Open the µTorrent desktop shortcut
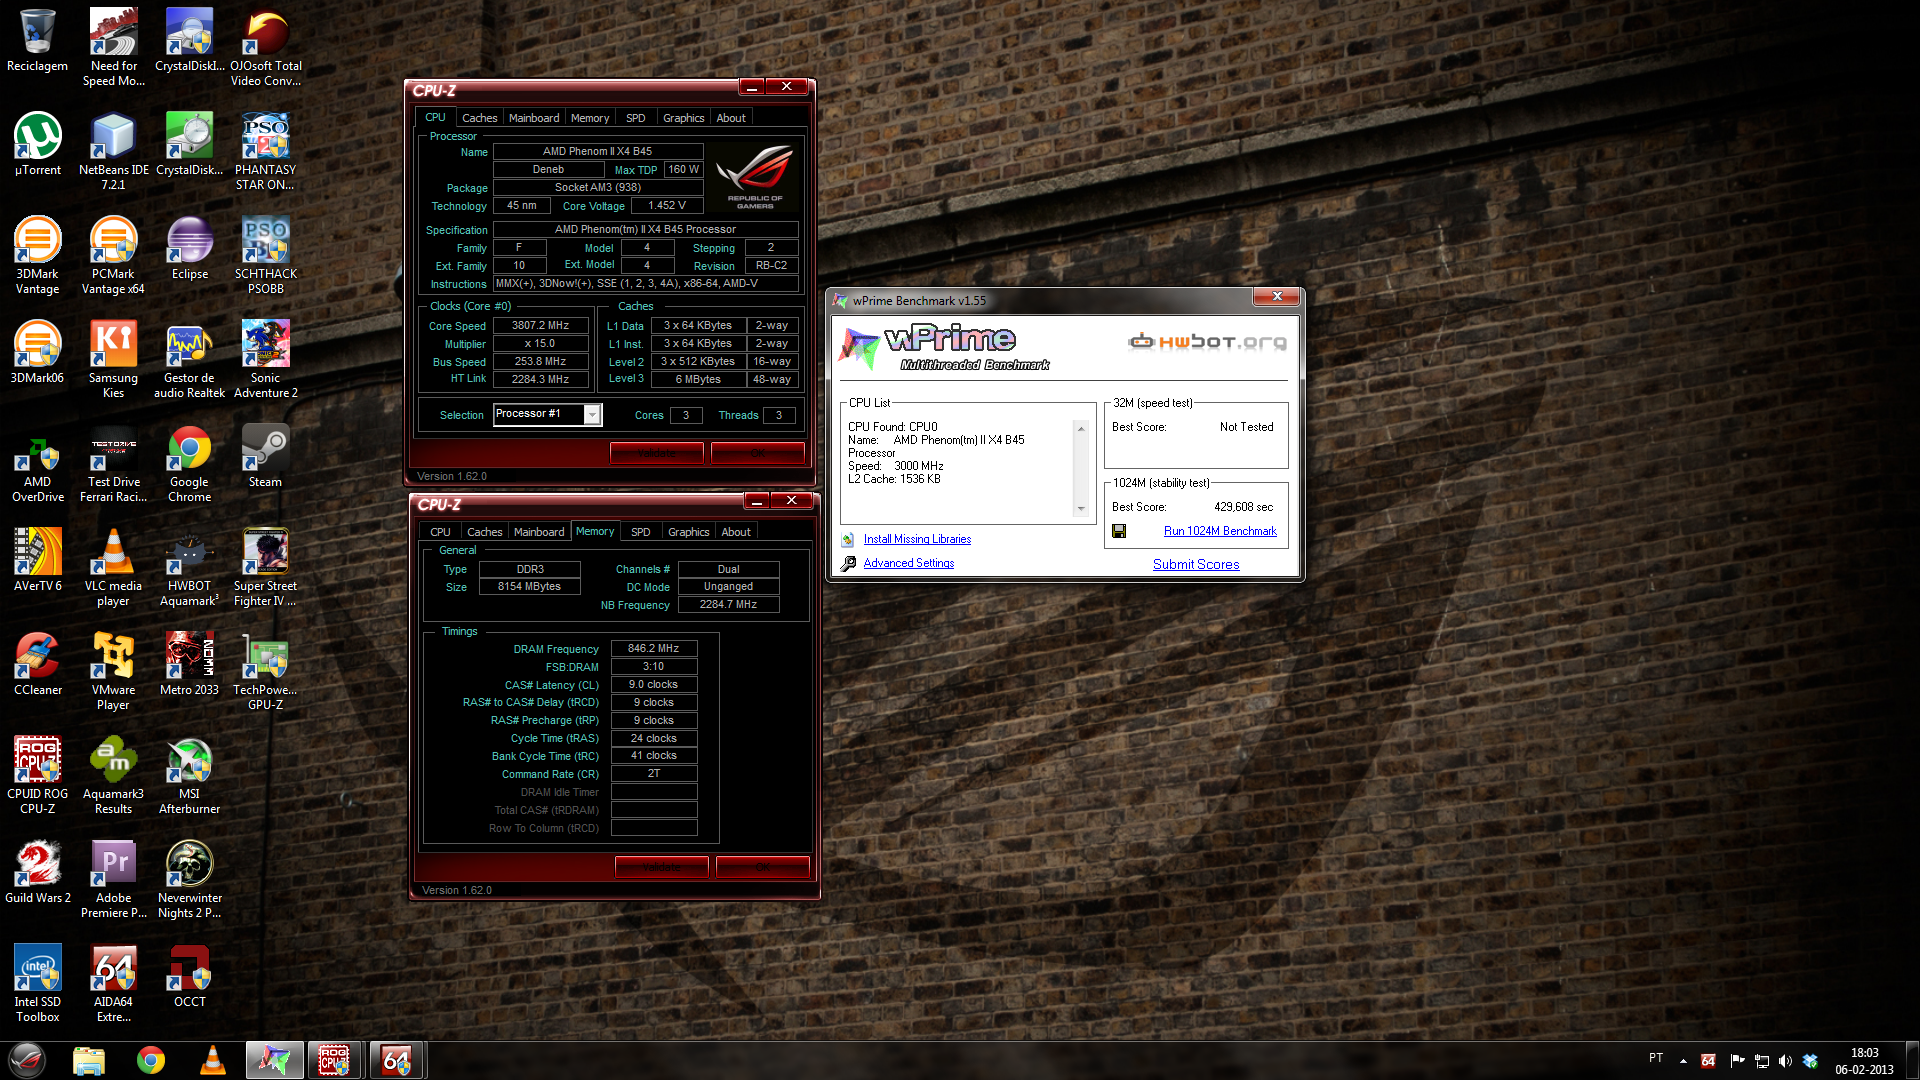1920x1080 pixels. pyautogui.click(x=37, y=144)
